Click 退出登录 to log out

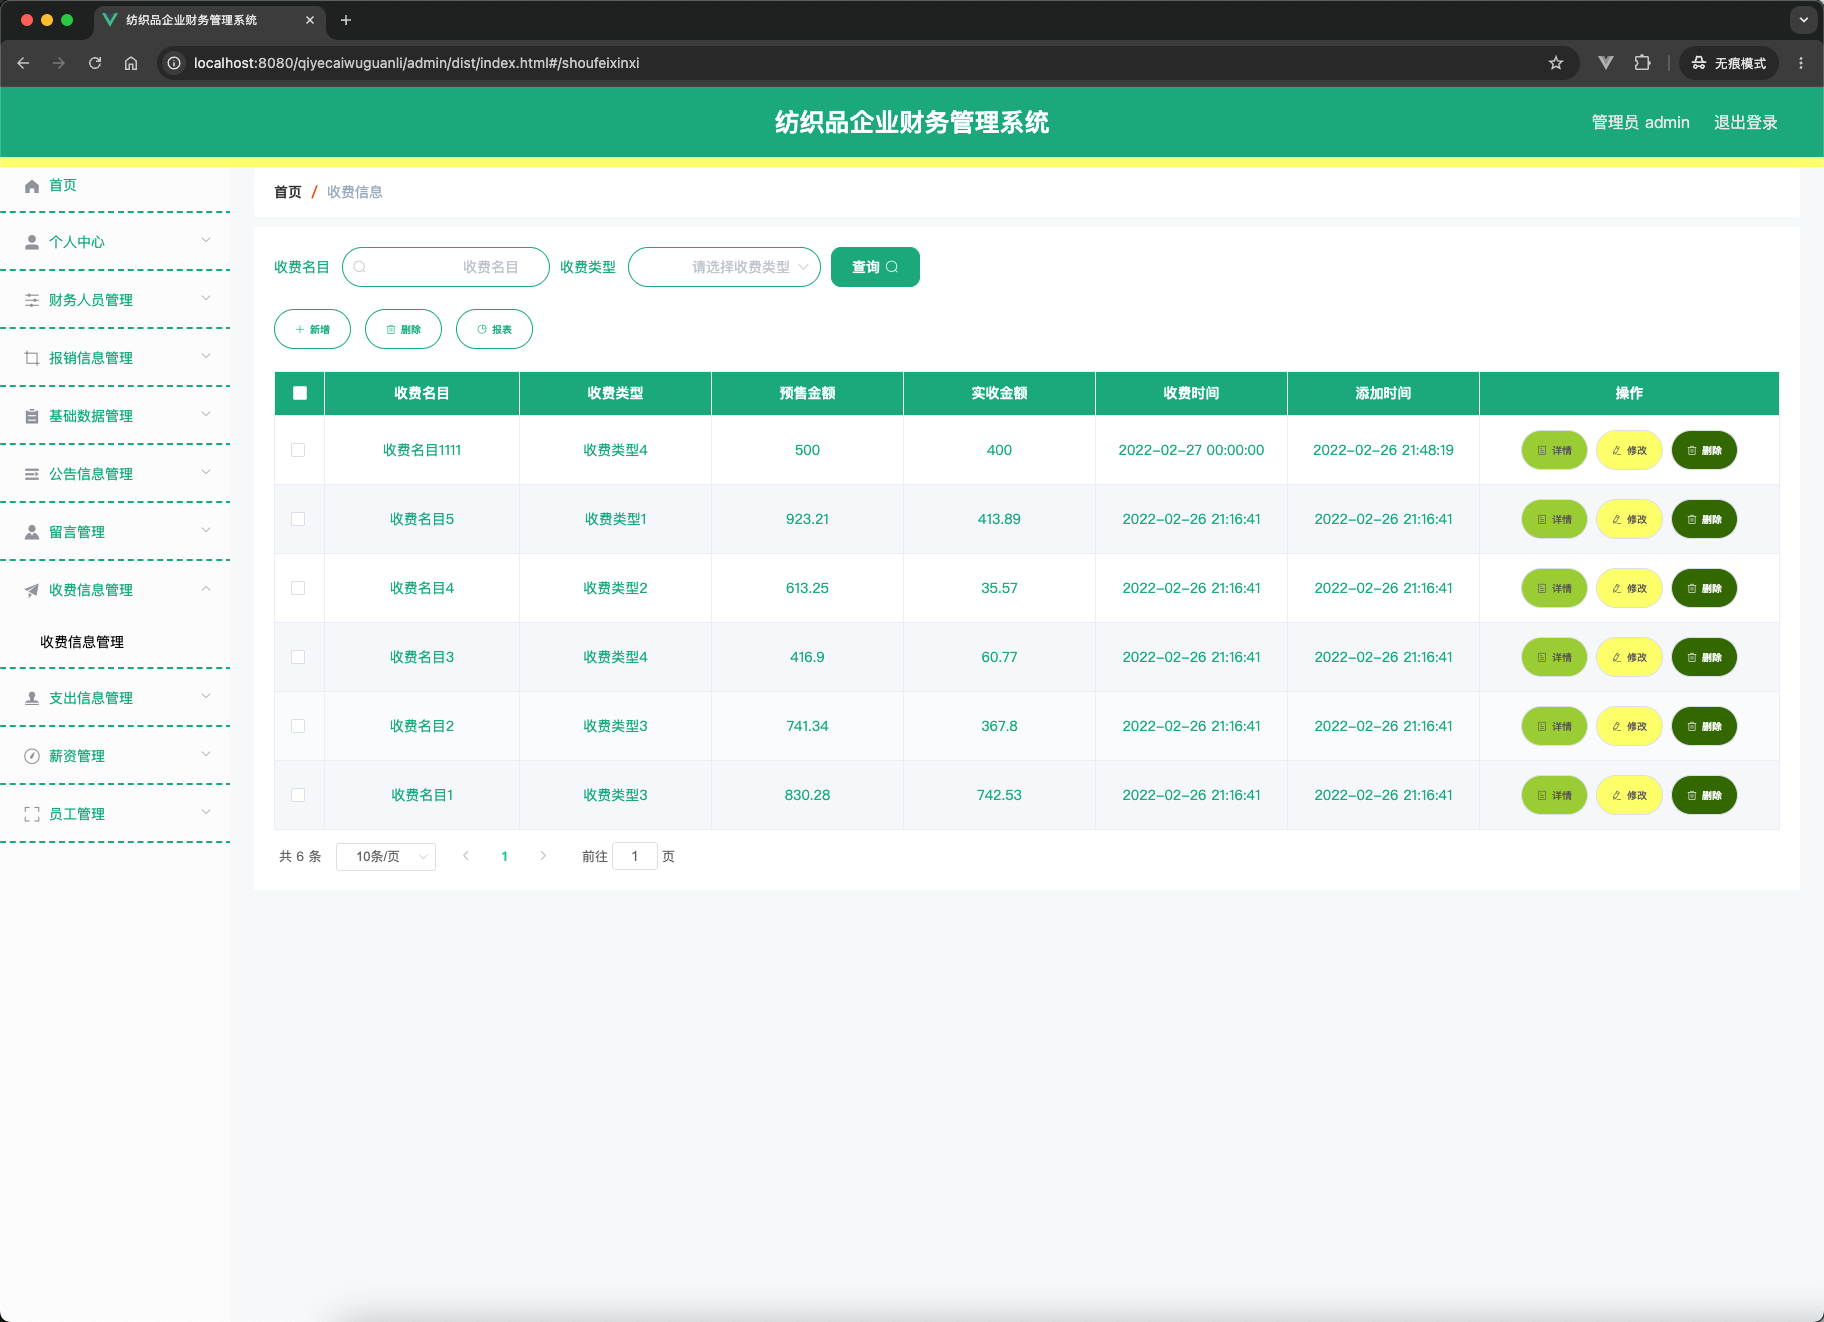1745,122
